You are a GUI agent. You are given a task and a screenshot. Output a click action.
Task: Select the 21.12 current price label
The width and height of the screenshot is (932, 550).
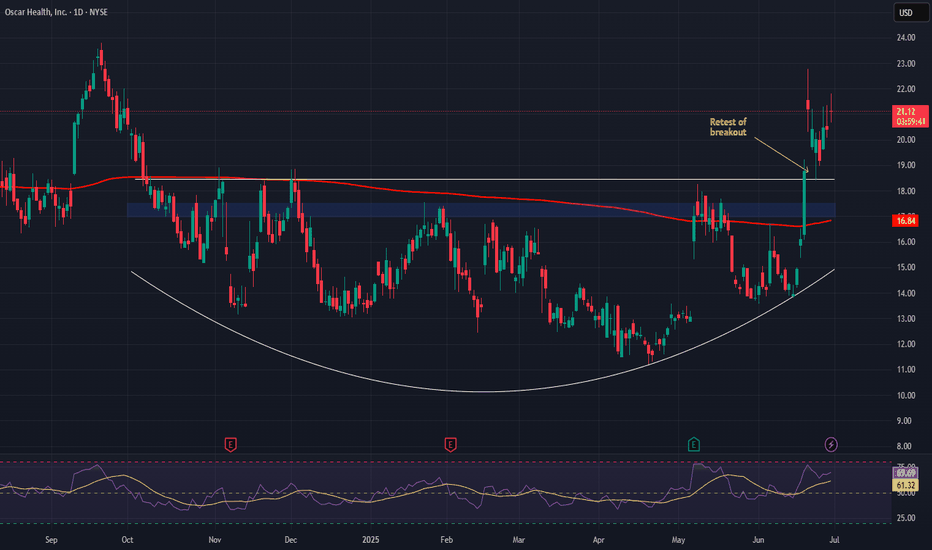tap(910, 117)
